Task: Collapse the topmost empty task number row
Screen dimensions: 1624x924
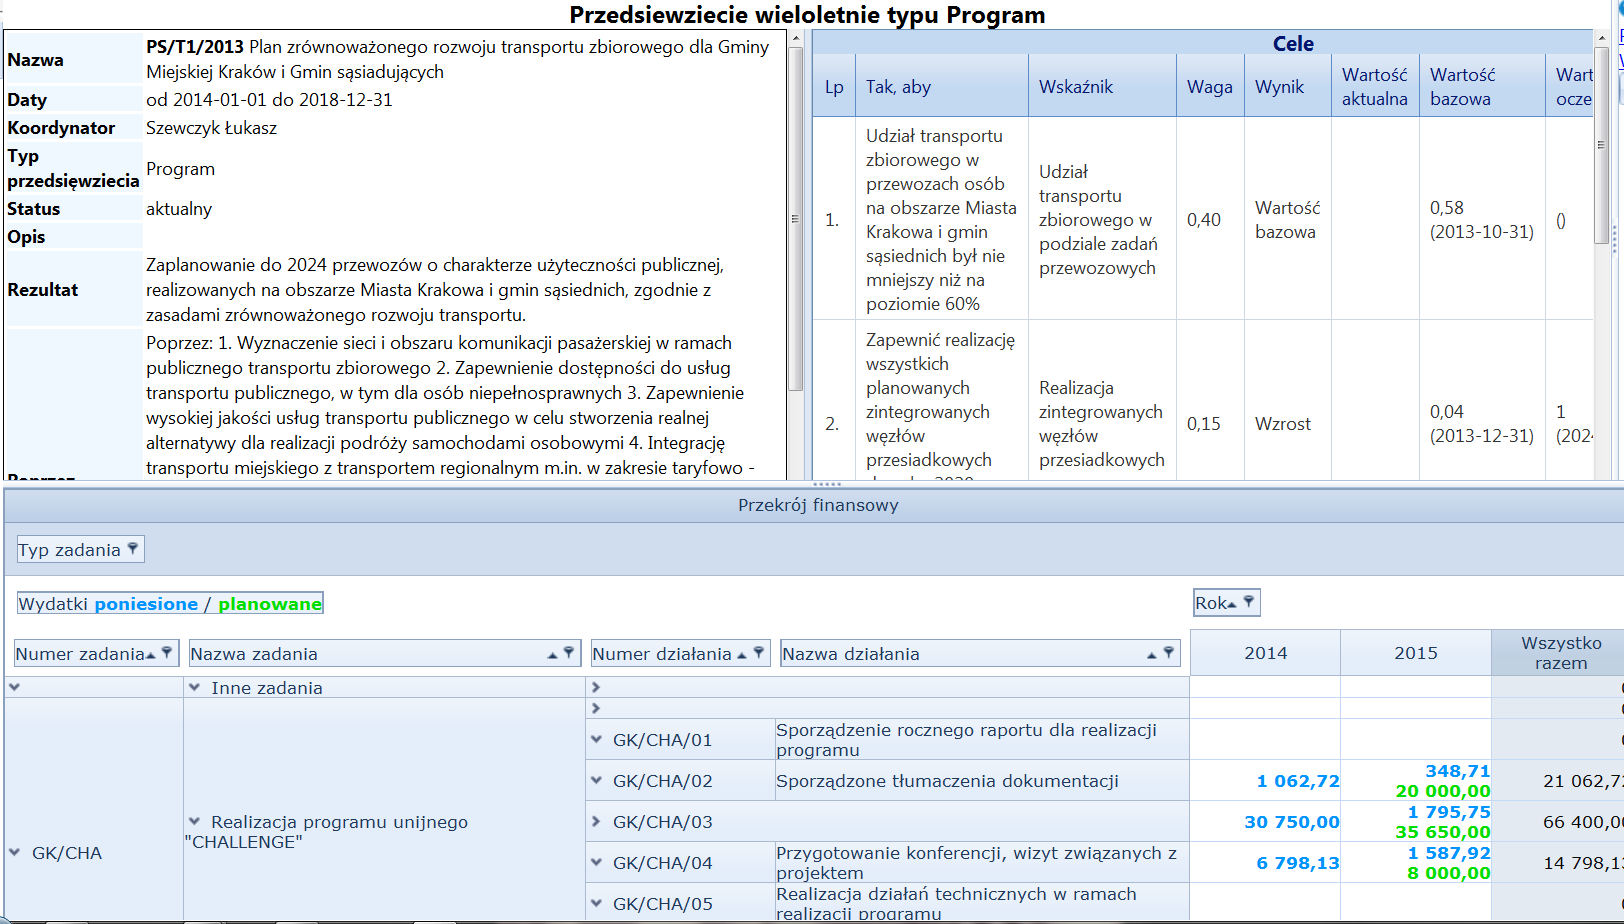Action: click(15, 688)
